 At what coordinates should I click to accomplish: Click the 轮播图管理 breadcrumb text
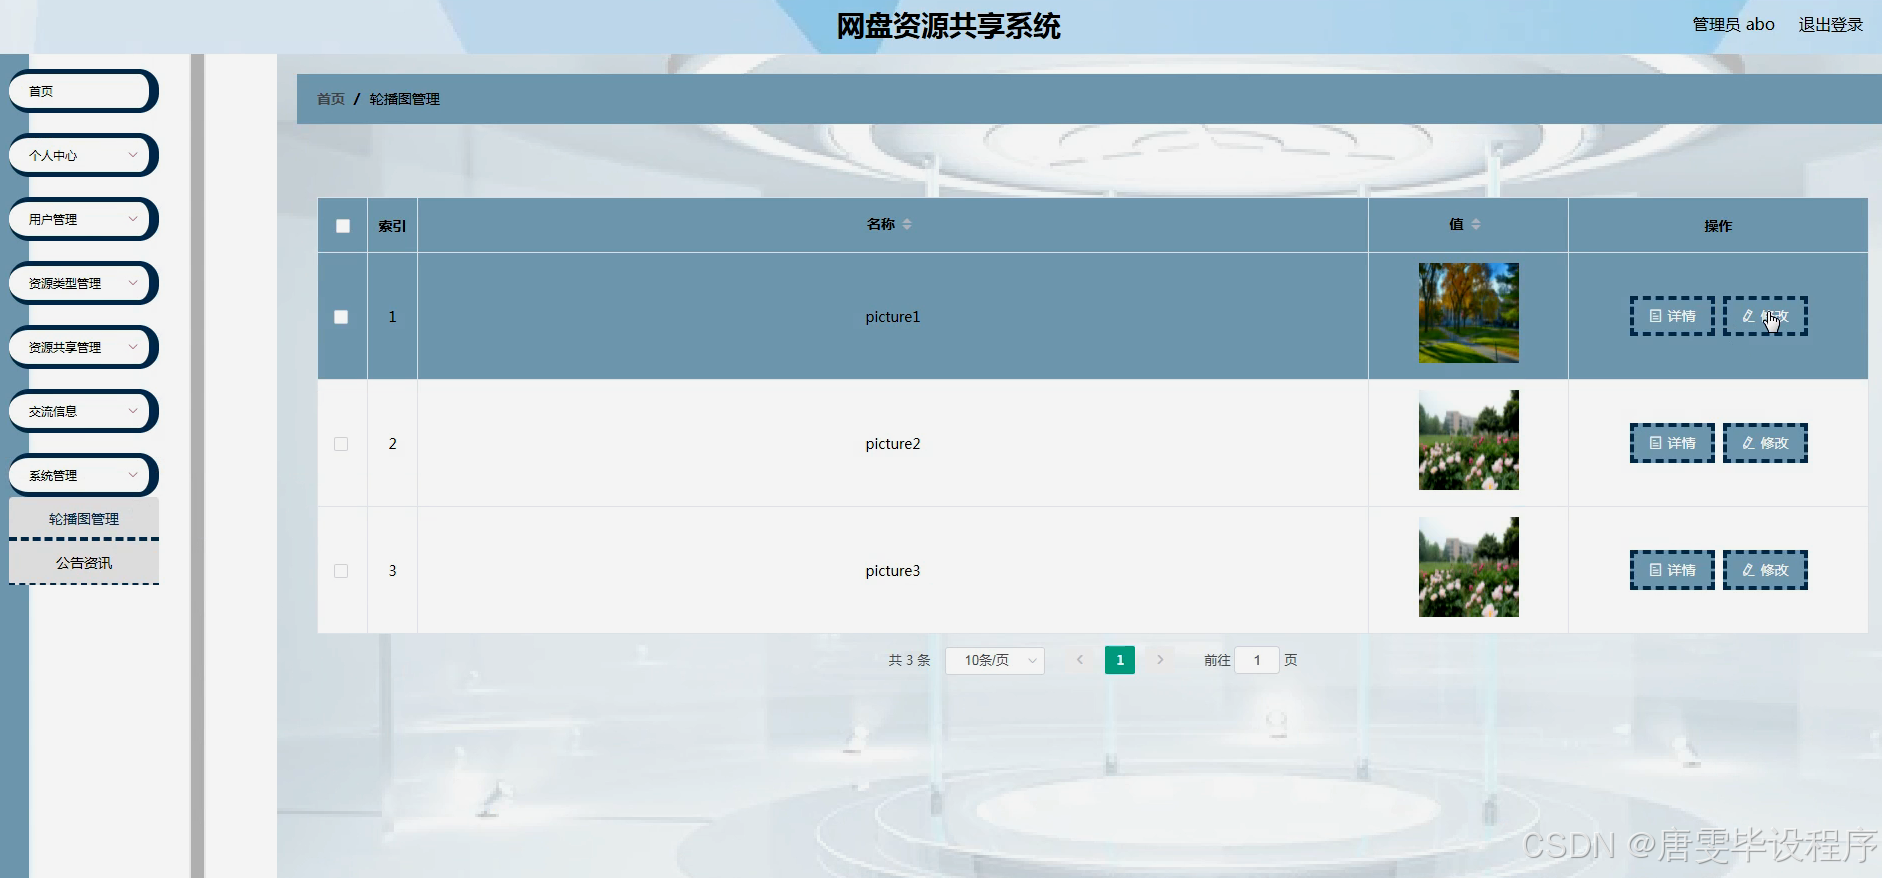pyautogui.click(x=405, y=99)
